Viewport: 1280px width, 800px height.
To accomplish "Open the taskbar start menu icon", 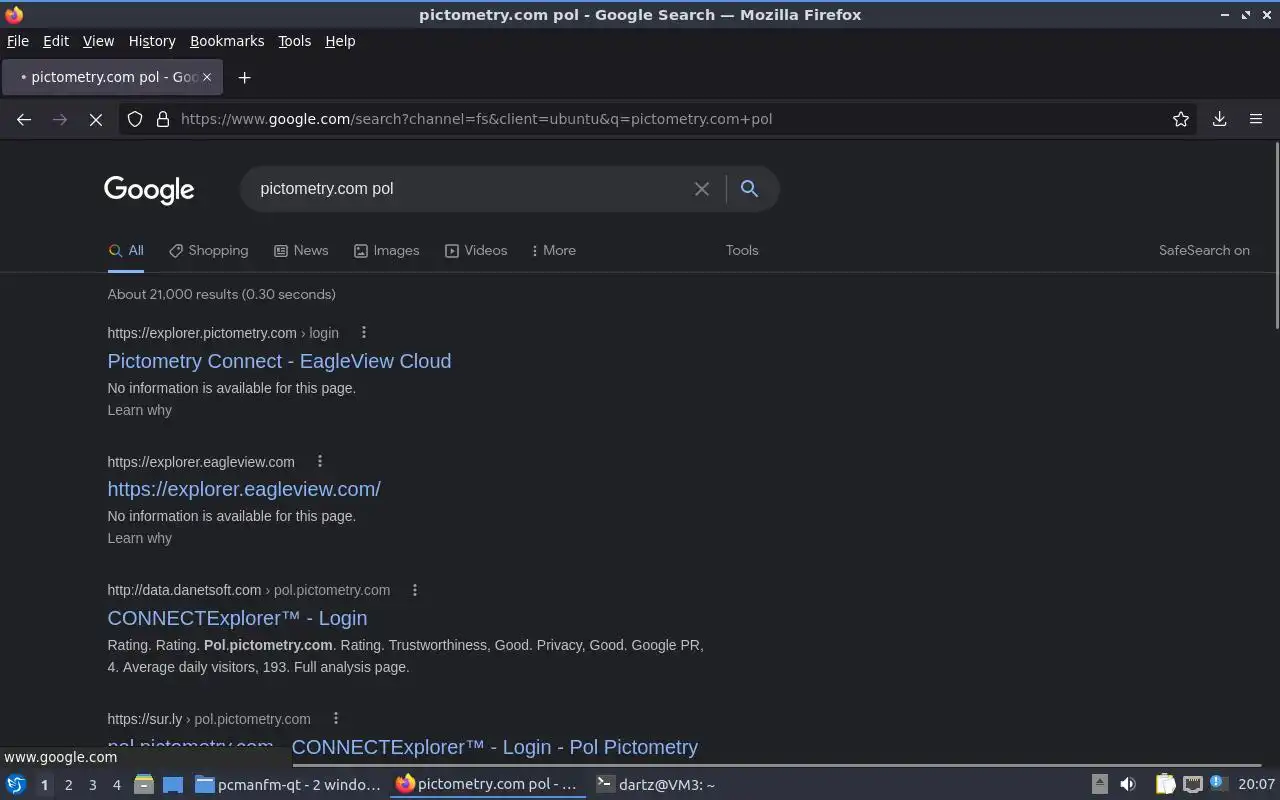I will [x=16, y=784].
